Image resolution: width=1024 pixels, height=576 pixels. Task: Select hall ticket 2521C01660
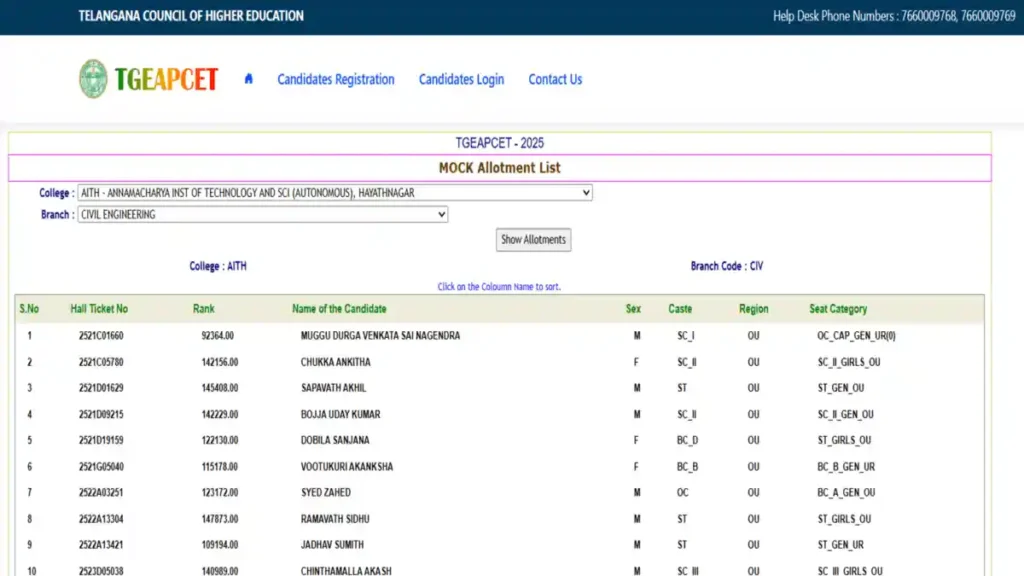click(101, 336)
